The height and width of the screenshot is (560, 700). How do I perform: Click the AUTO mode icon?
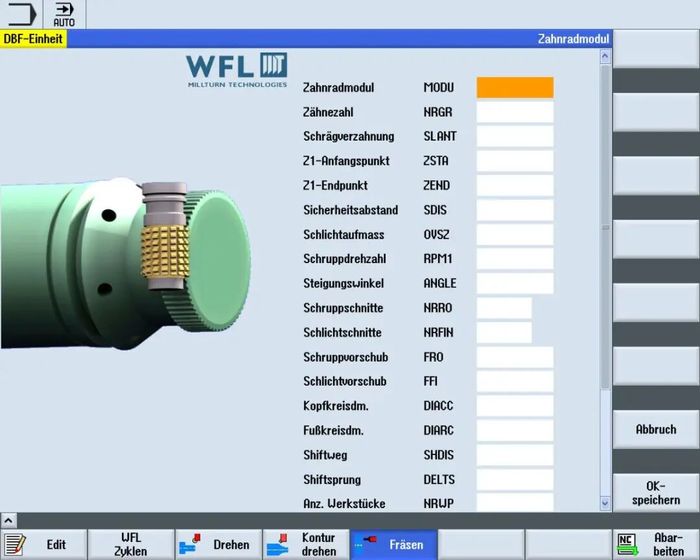64,14
